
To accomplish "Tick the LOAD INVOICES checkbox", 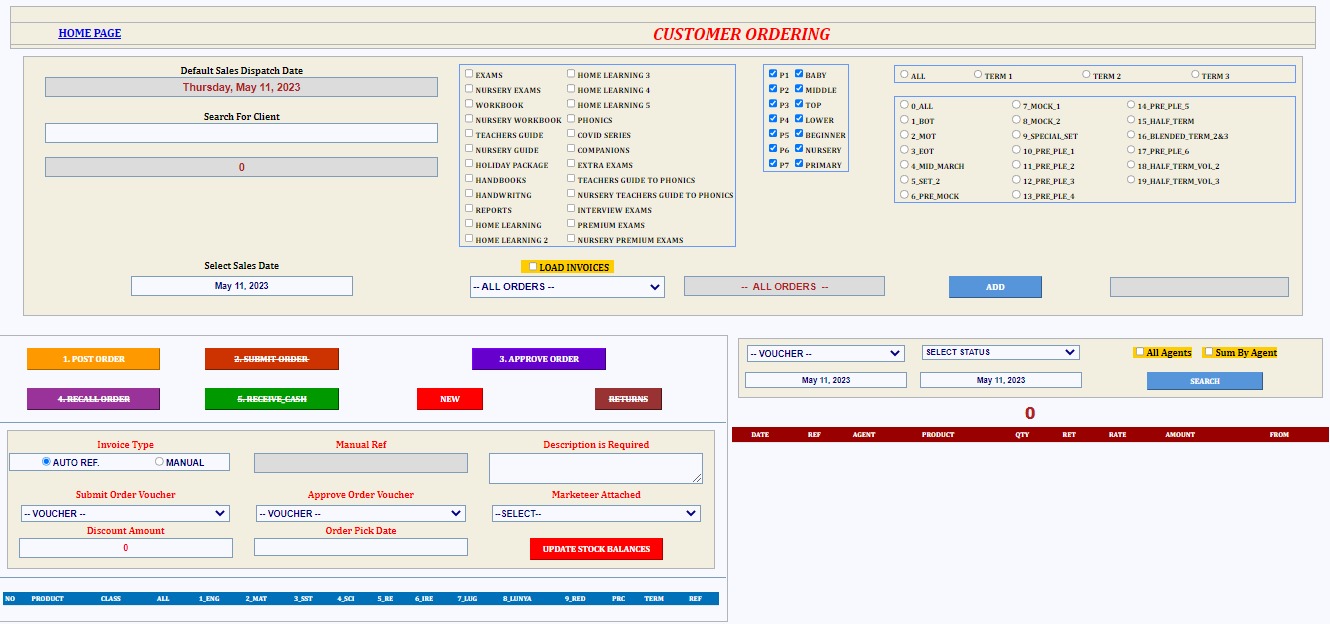I will pos(533,267).
